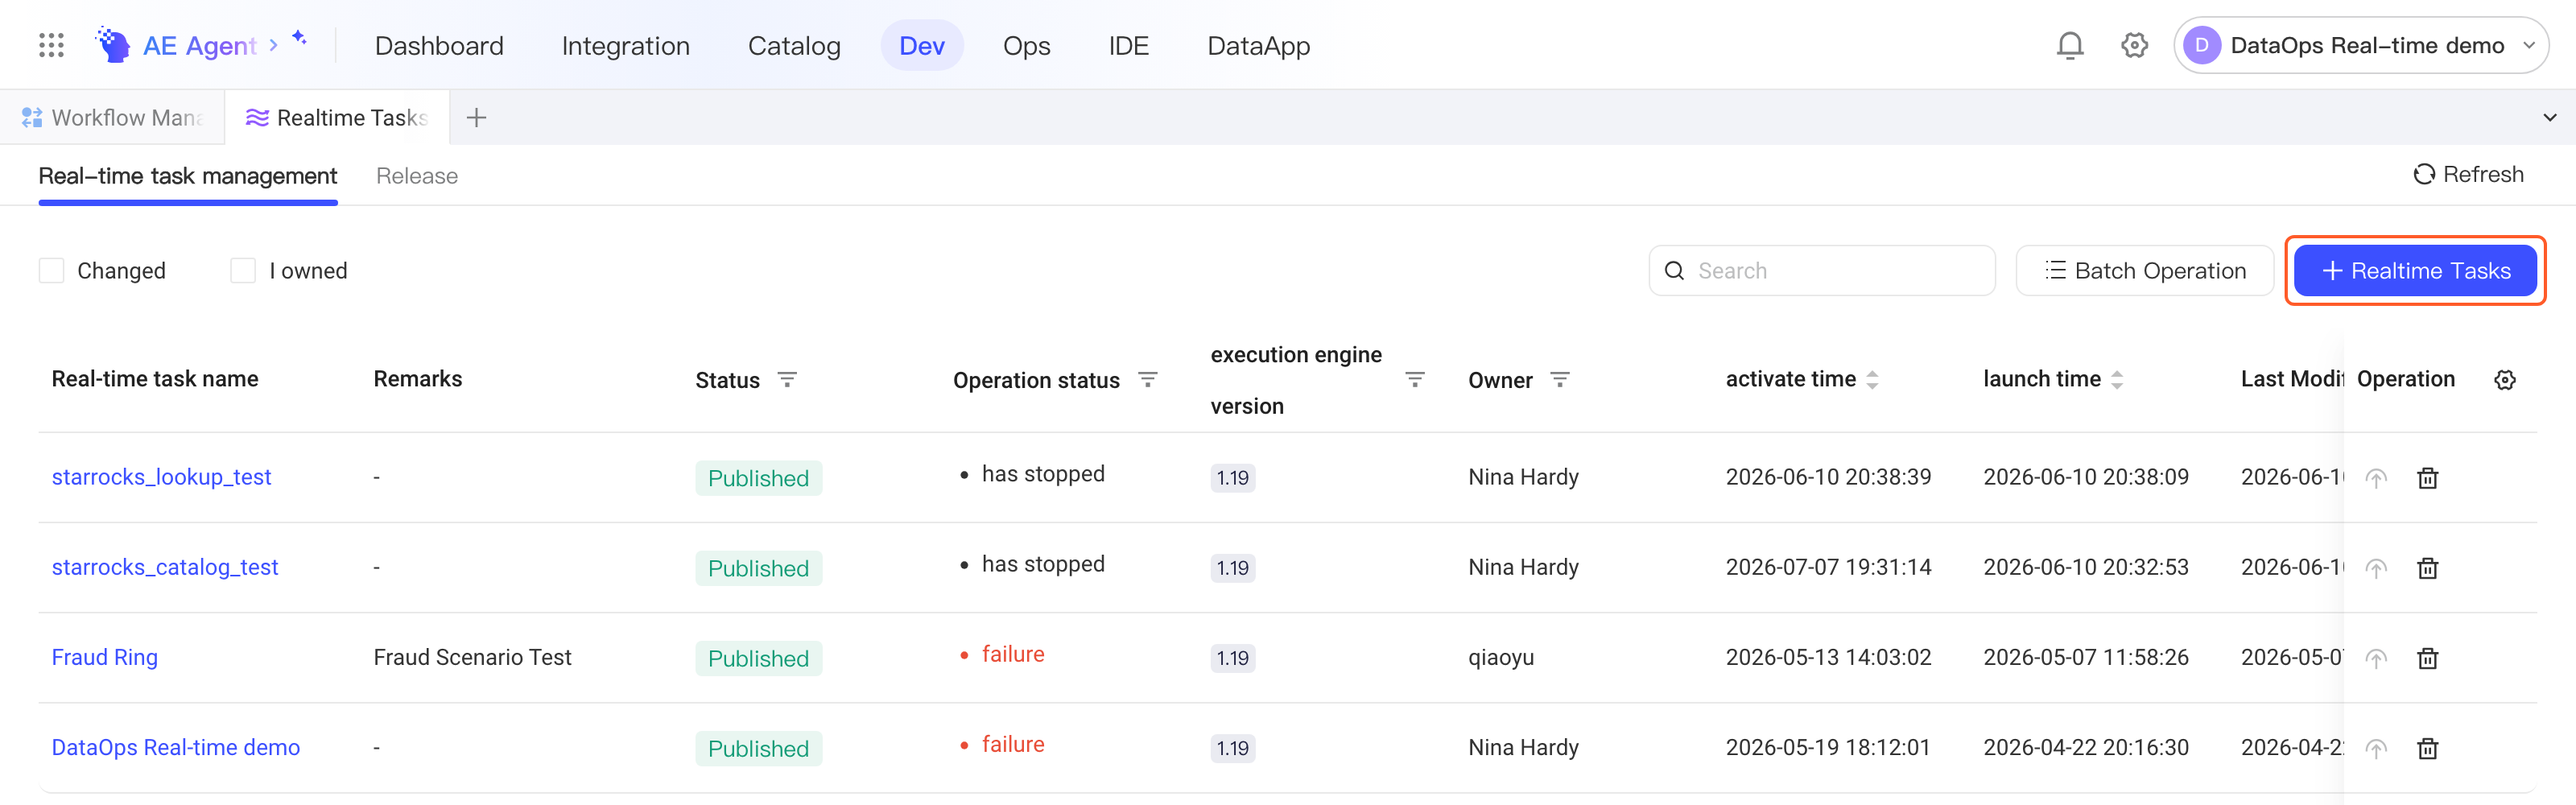The width and height of the screenshot is (2576, 805).
Task: Switch to the Release tab
Action: (x=416, y=176)
